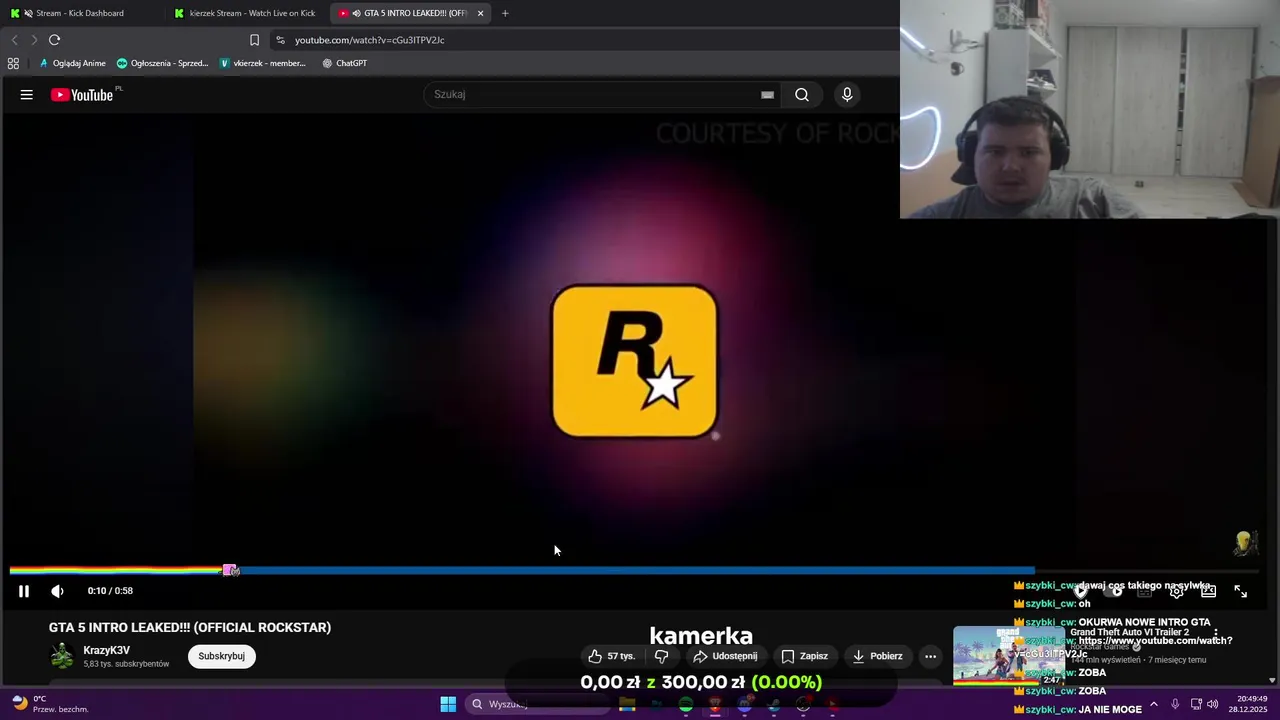Open vkierzek - member... bookmark

click(263, 63)
